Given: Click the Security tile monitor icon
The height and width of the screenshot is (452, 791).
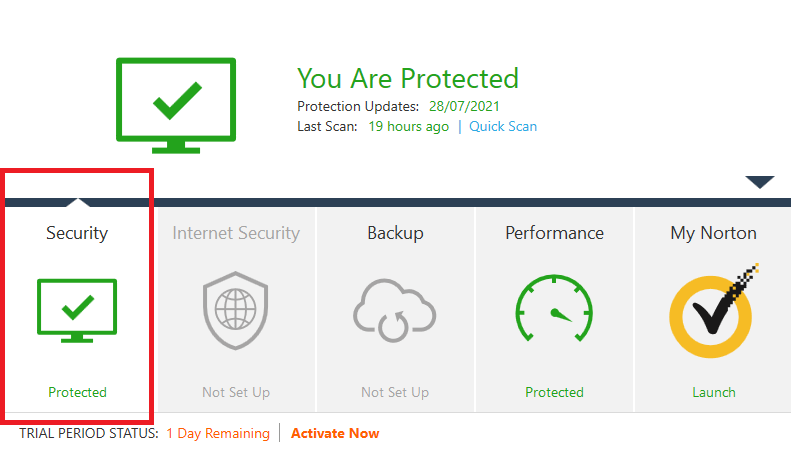Looking at the screenshot, I should 77,311.
